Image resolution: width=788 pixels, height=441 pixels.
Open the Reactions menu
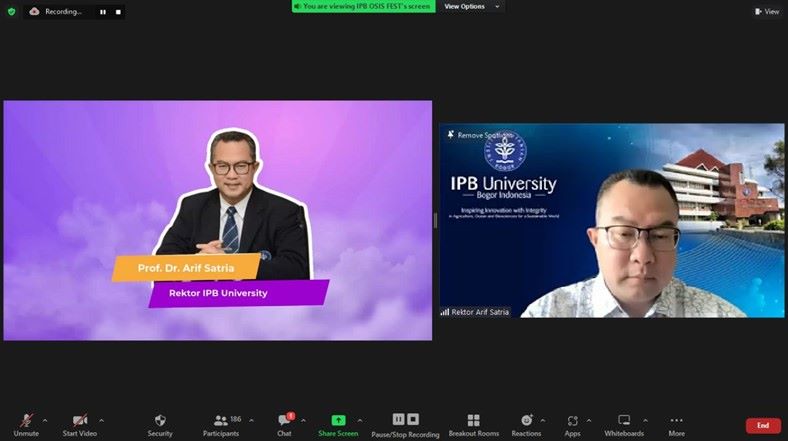tap(526, 424)
